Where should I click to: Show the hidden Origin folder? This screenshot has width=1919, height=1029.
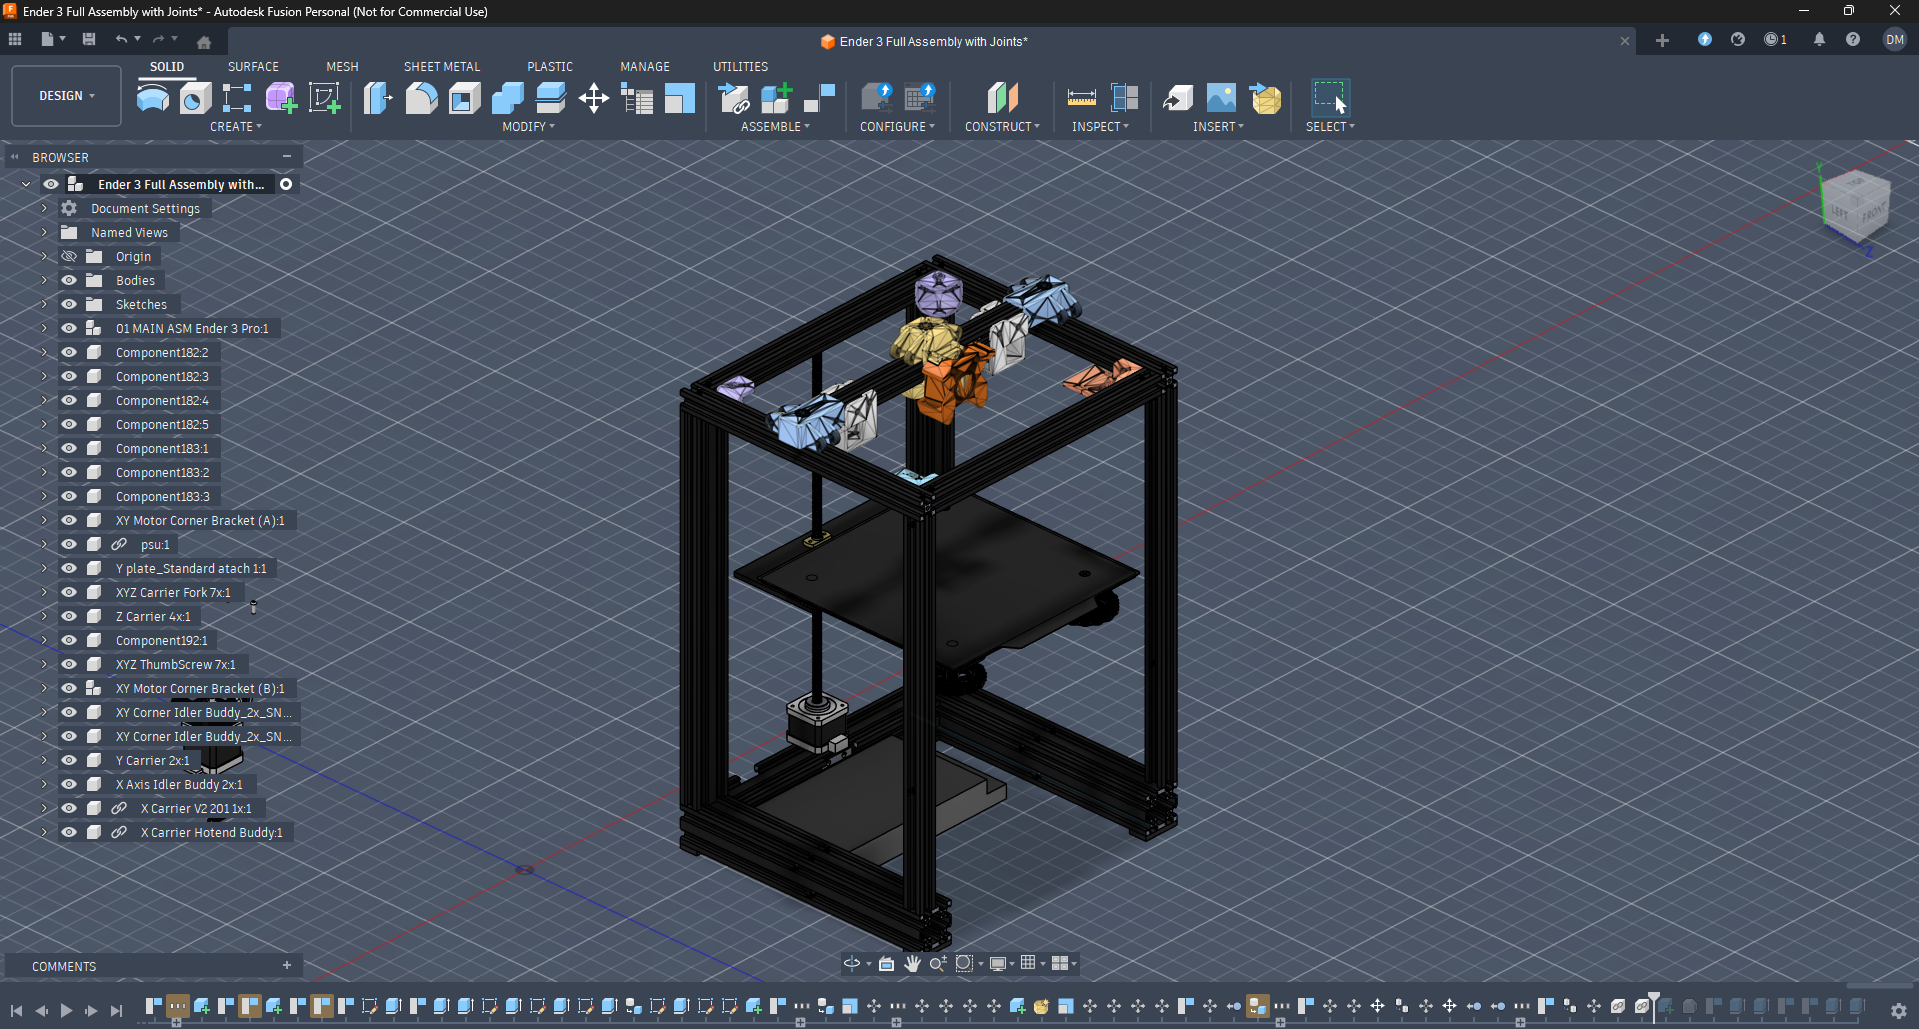coord(69,257)
